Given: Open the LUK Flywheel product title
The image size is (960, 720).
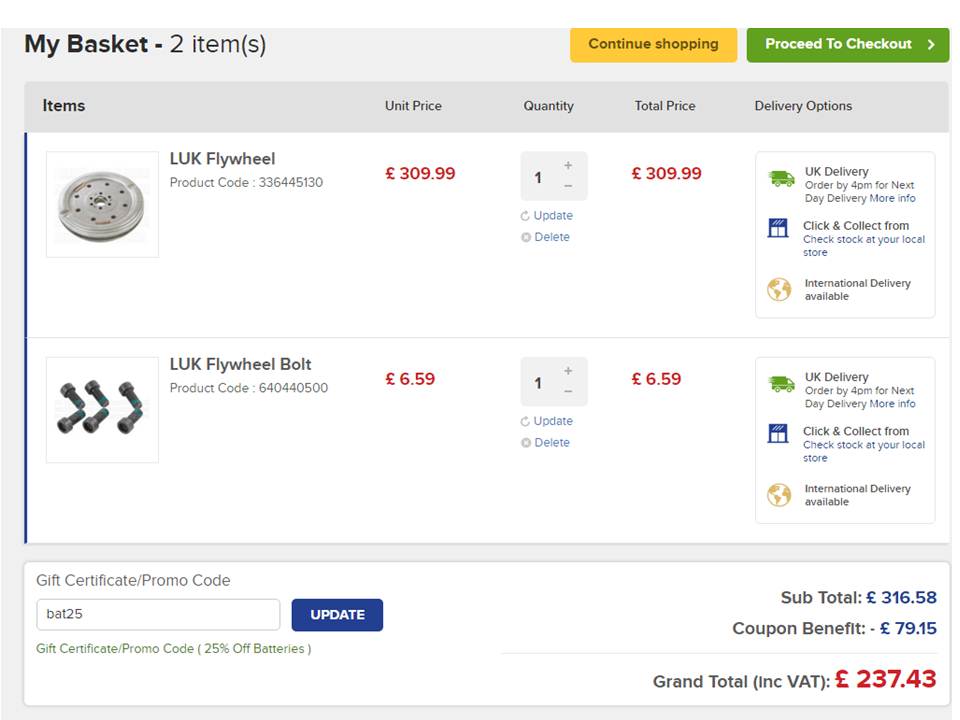Looking at the screenshot, I should 222,159.
